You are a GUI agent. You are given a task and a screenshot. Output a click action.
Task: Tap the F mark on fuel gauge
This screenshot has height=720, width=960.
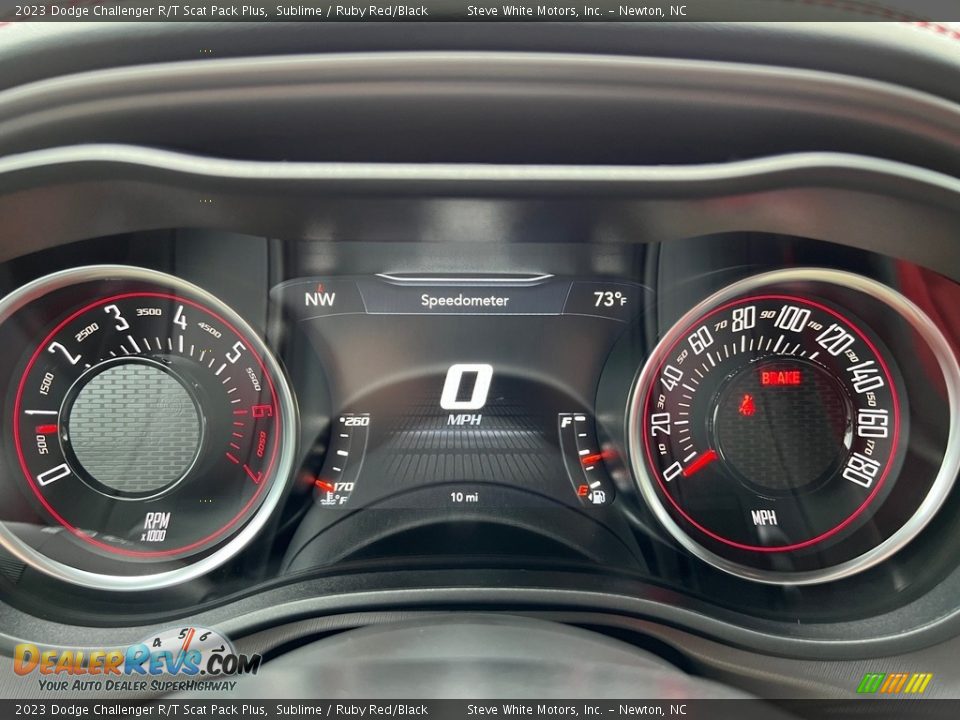point(566,422)
